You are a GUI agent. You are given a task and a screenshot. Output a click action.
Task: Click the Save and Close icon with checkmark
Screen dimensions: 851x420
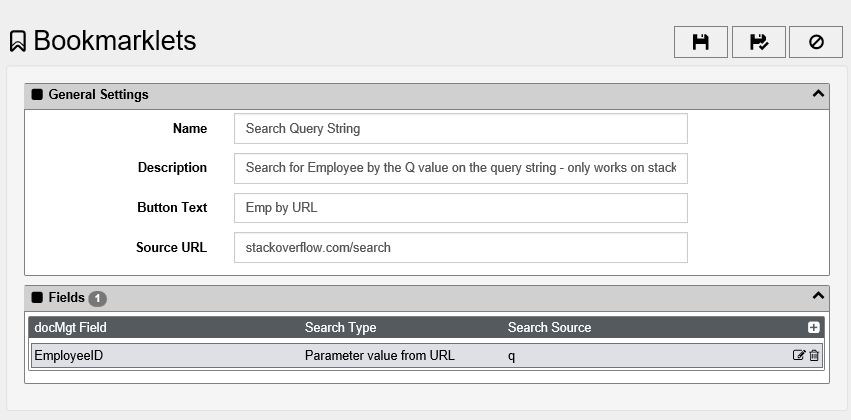759,42
